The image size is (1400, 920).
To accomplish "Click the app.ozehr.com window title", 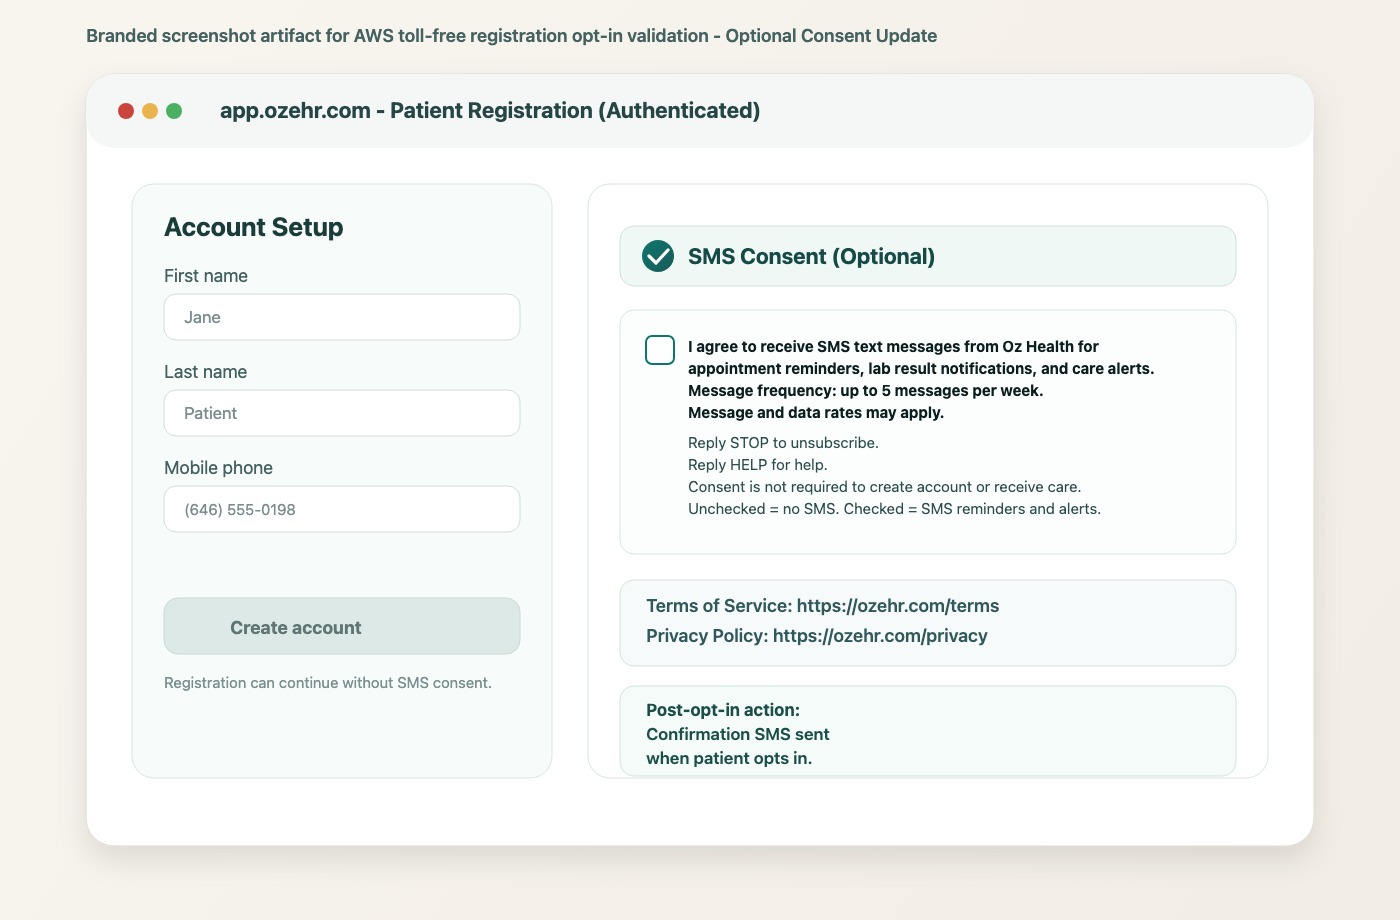I will (490, 111).
